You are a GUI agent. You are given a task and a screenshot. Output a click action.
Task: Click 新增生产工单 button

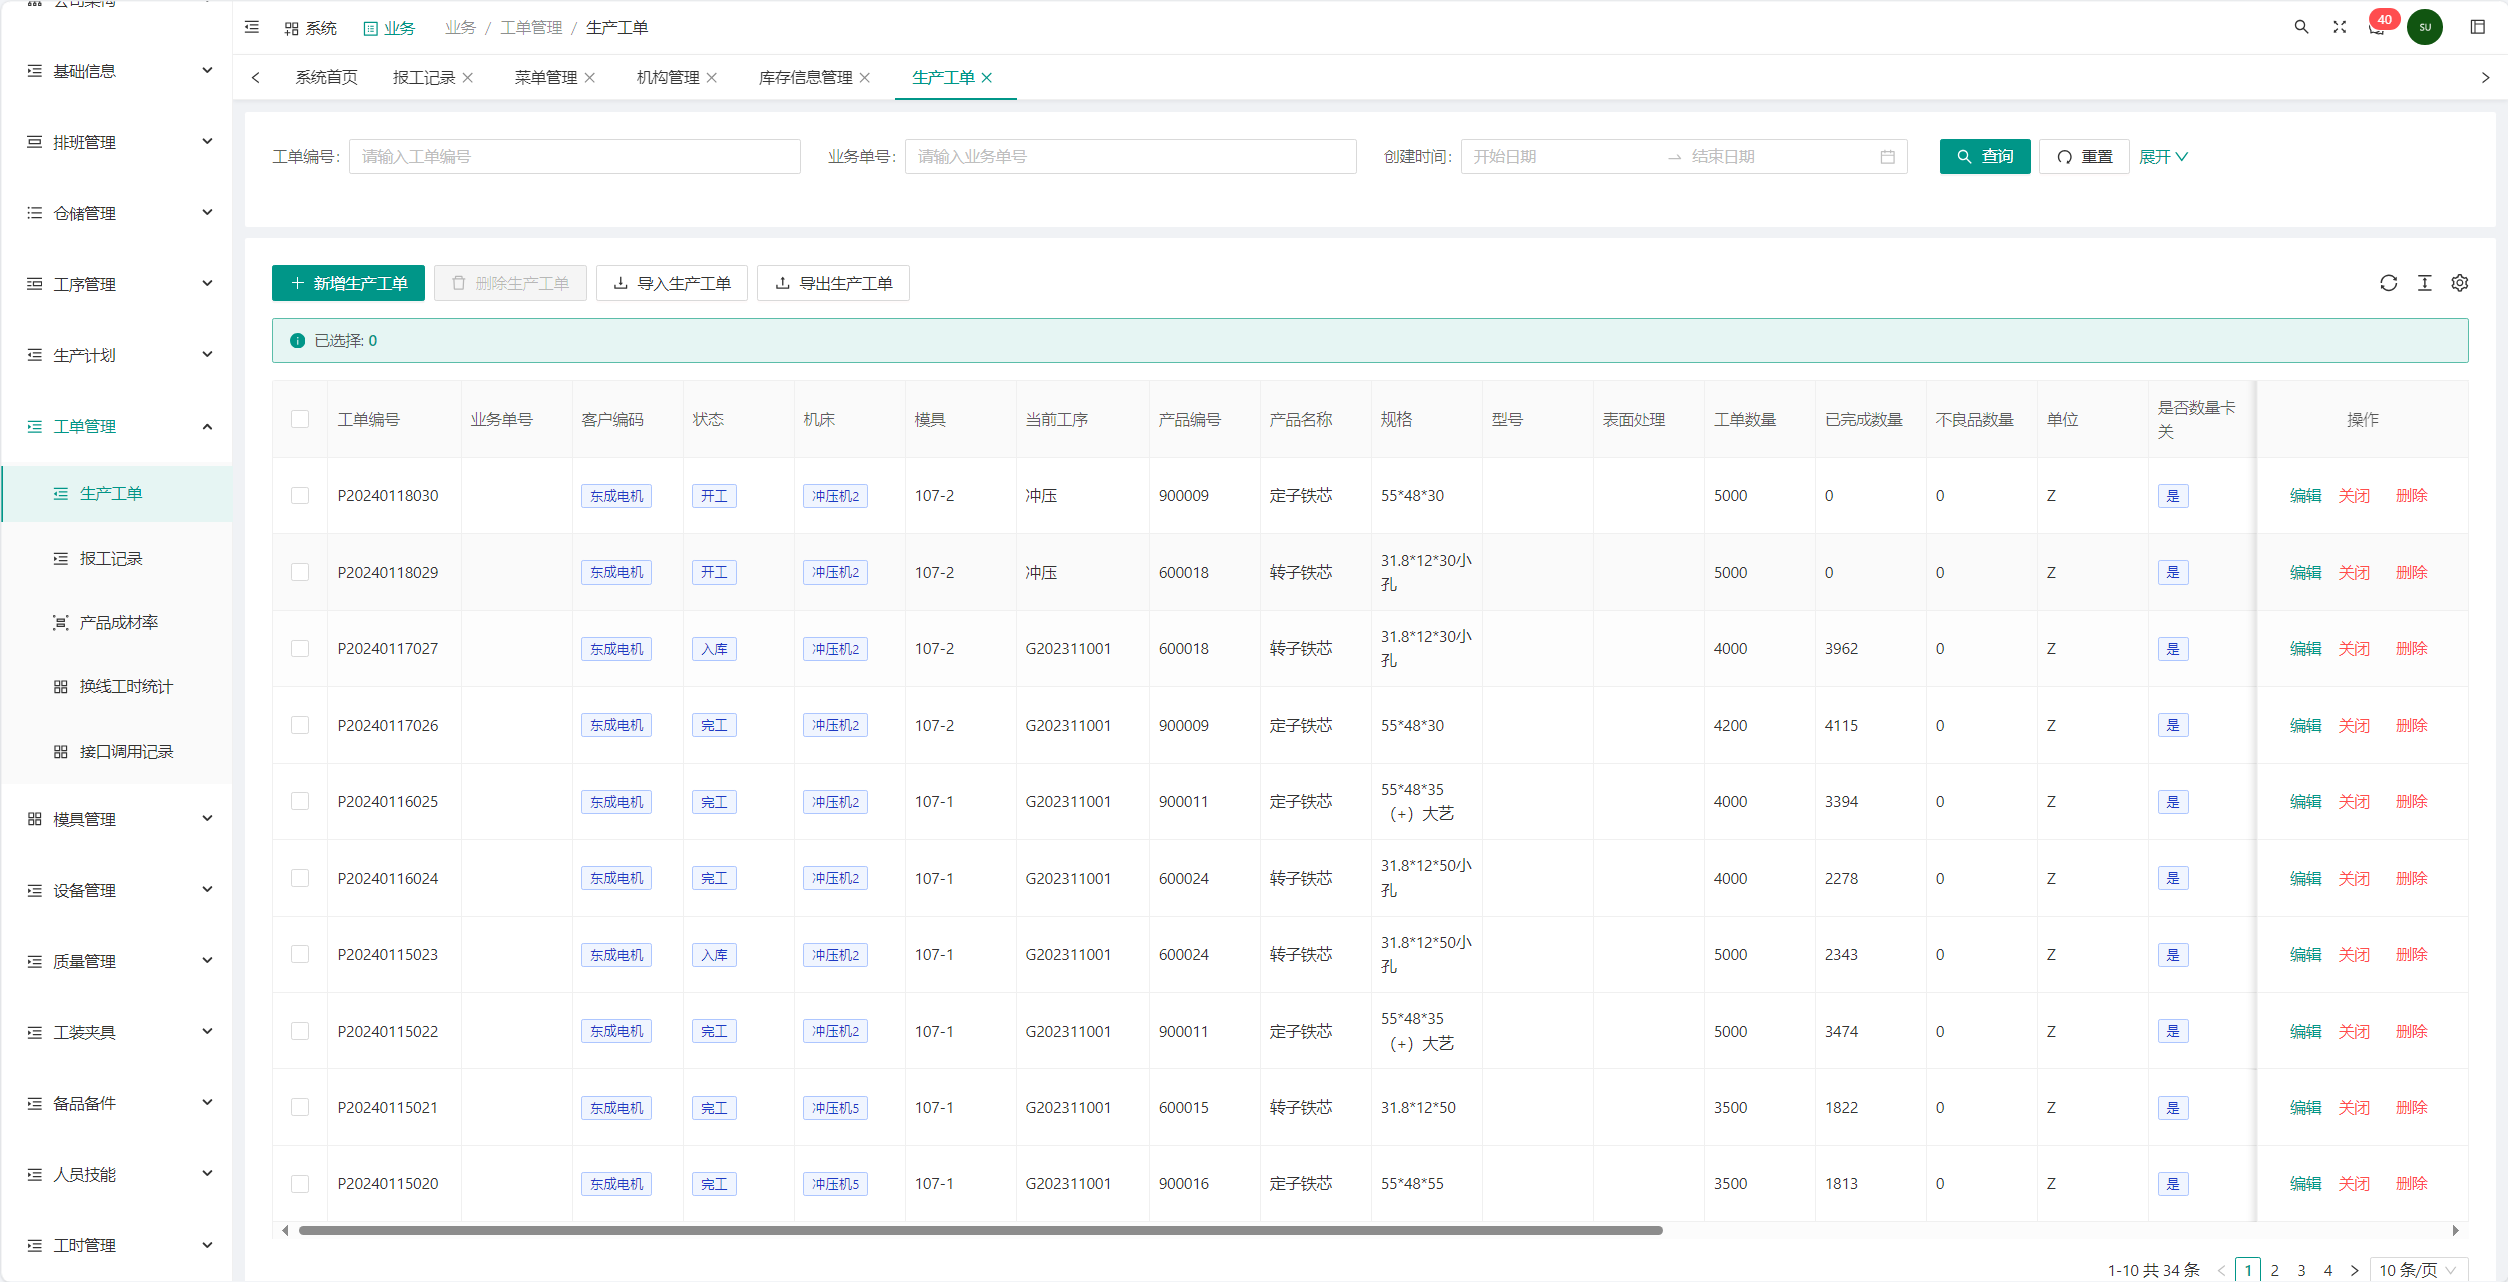coord(348,283)
